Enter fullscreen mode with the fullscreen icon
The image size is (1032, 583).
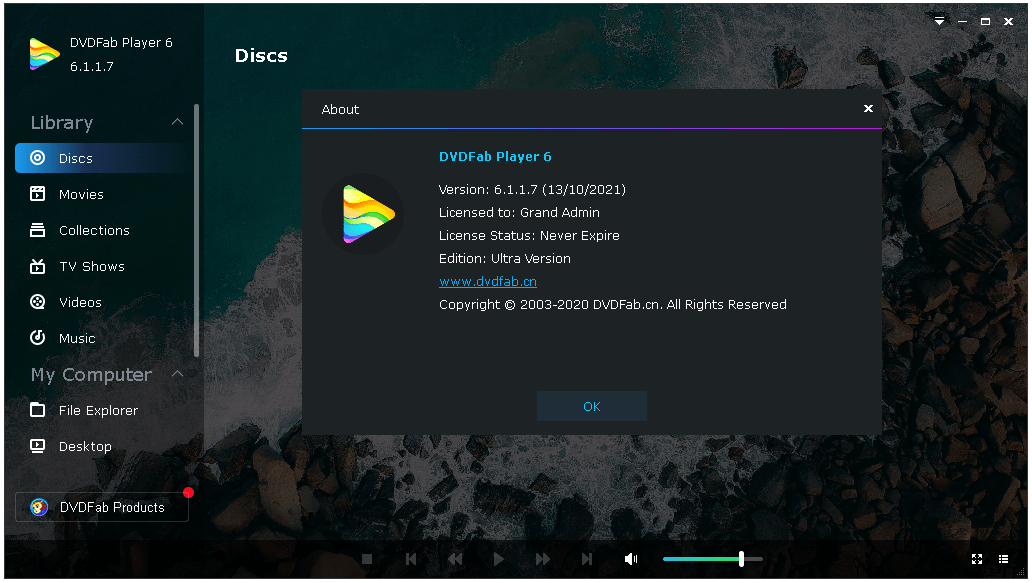coord(977,559)
